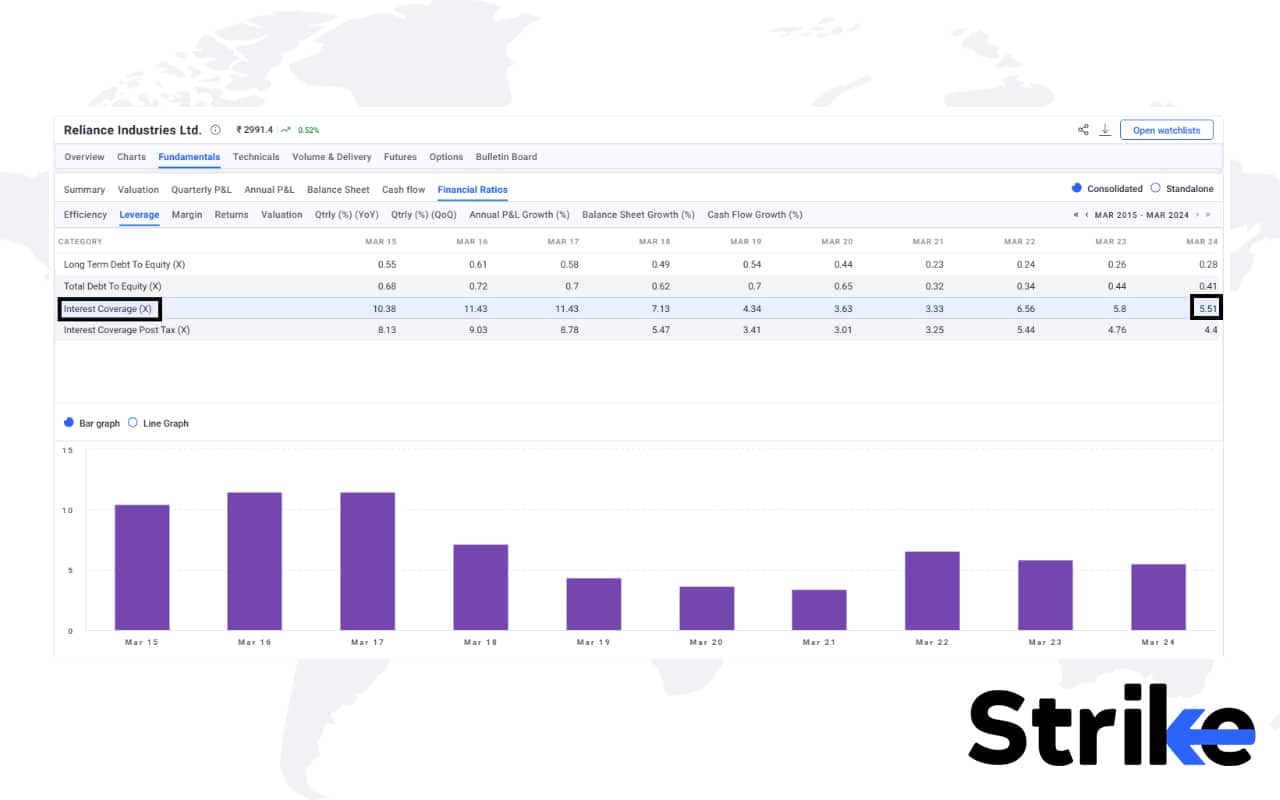
Task: Click the info icon beside Reliance Industries Ltd.
Action: point(215,130)
